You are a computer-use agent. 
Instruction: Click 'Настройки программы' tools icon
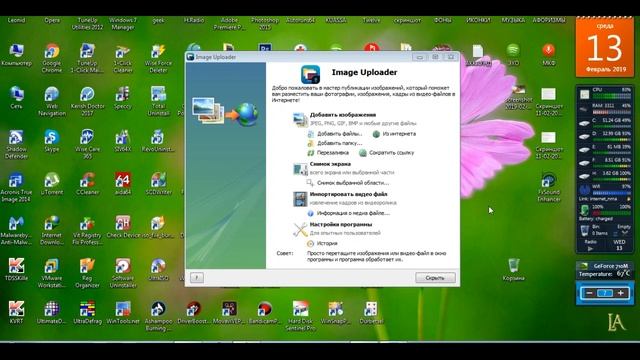tap(300, 229)
